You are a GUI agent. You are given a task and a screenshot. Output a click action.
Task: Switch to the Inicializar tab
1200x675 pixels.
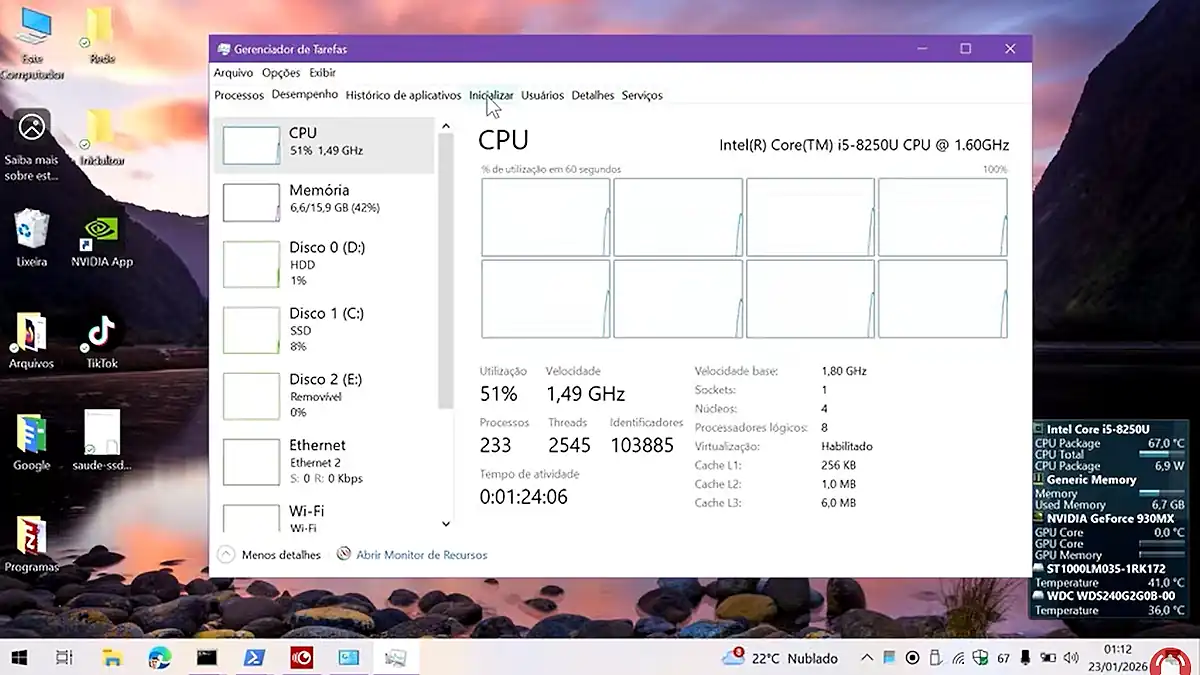(x=491, y=95)
